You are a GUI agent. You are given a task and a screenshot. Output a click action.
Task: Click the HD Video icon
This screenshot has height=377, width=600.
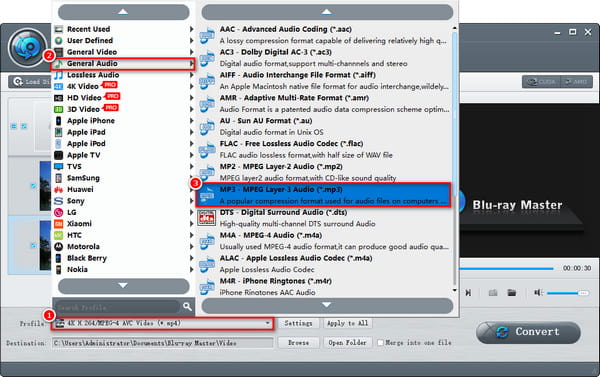[x=59, y=98]
